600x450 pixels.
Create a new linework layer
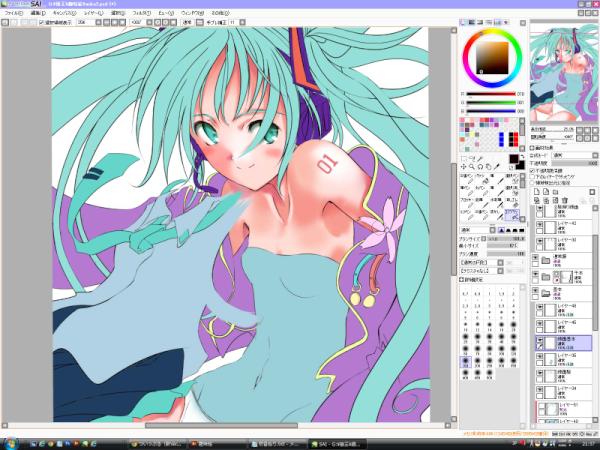click(x=546, y=192)
